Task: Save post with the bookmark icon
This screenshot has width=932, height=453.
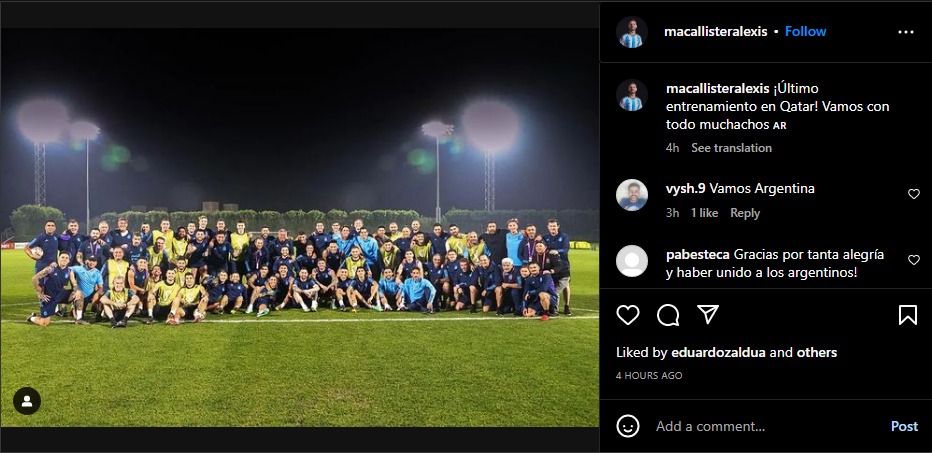Action: 908,314
